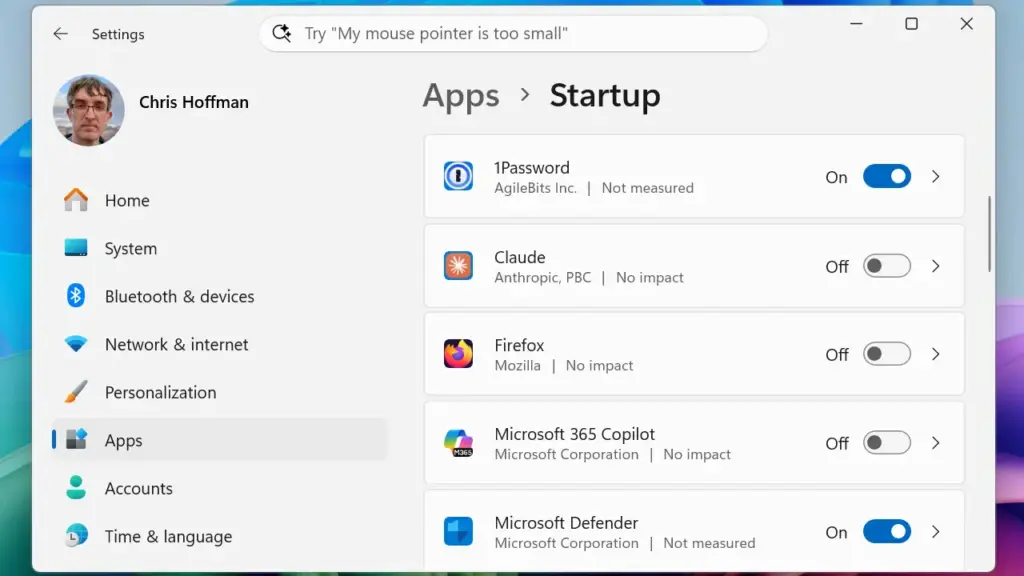This screenshot has height=576, width=1024.
Task: Click the Bluetooth icon in sidebar
Action: [x=76, y=296]
